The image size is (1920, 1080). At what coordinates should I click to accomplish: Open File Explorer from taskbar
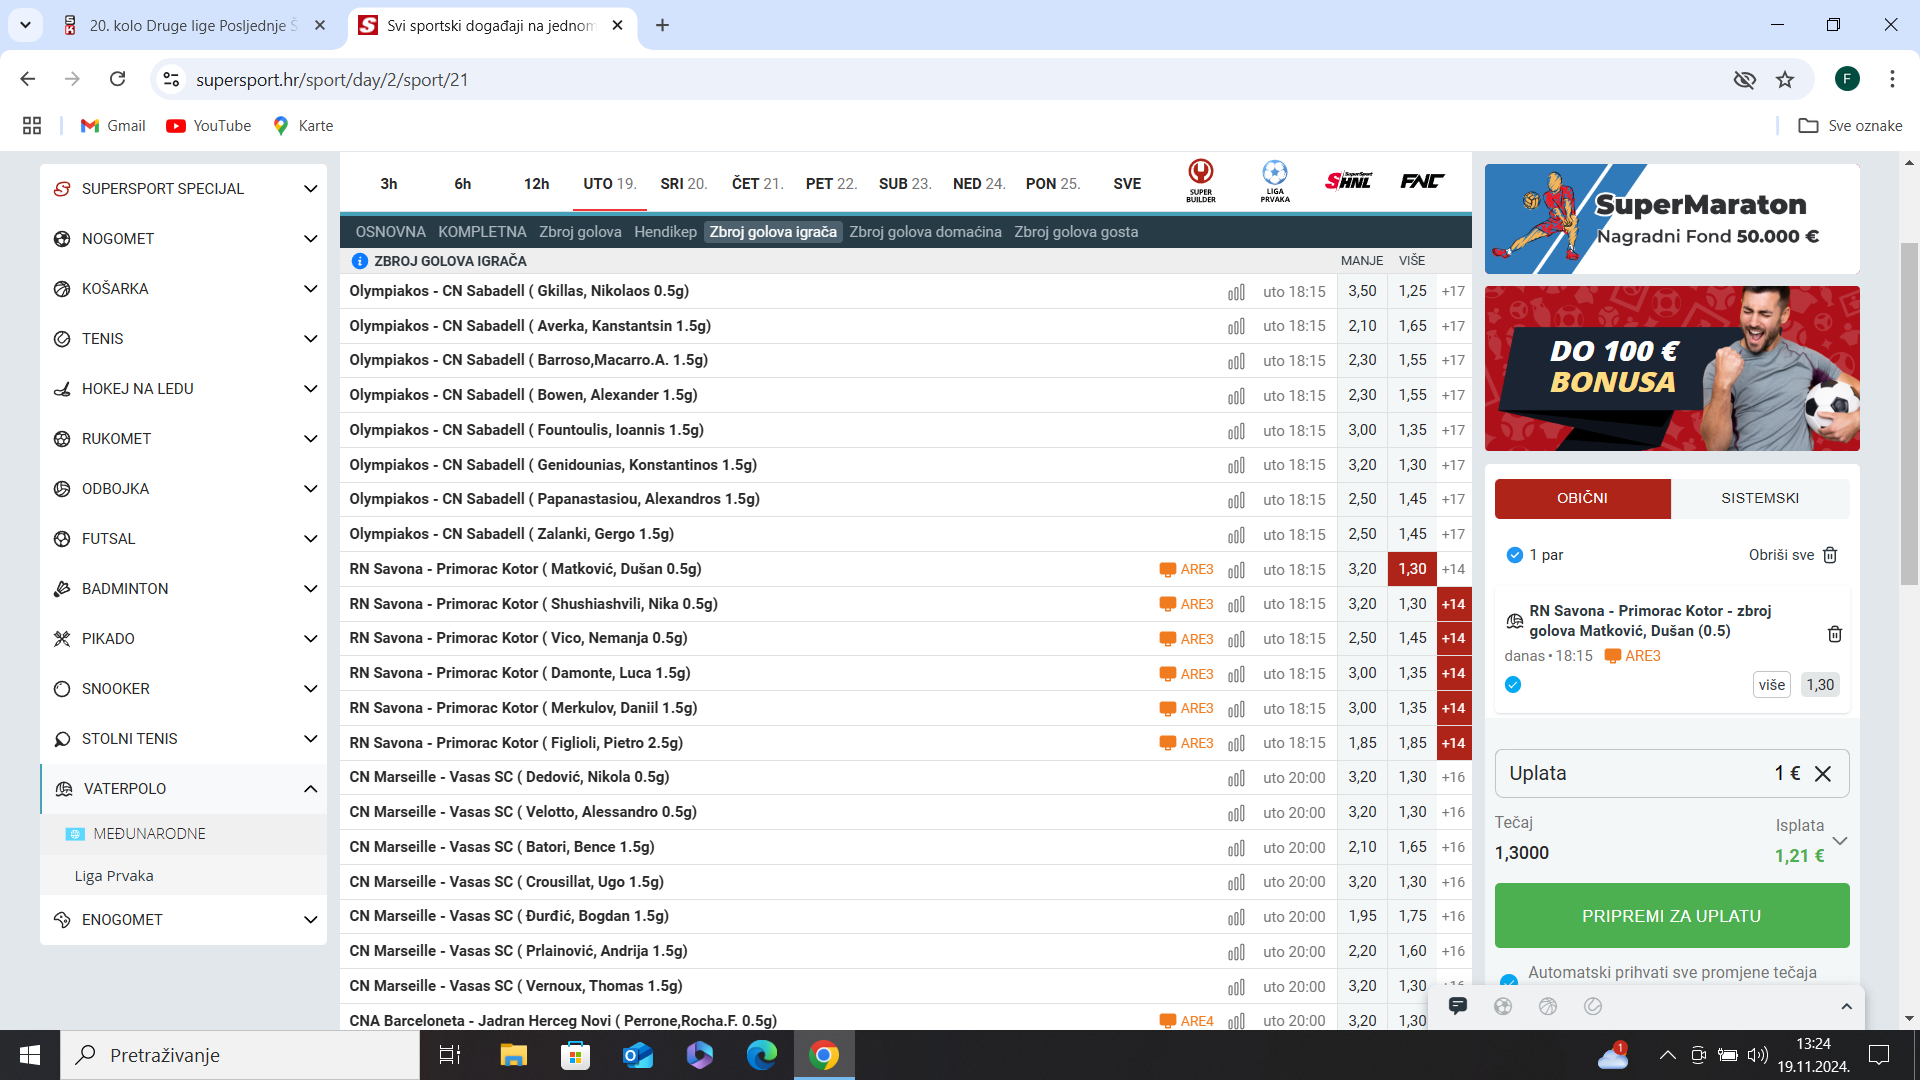point(513,1055)
